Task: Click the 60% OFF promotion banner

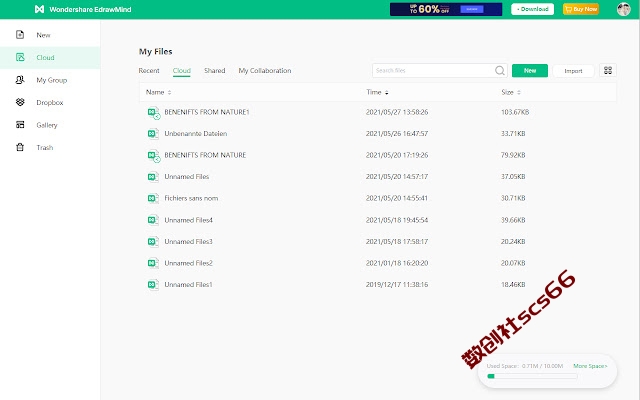Action: coord(446,9)
